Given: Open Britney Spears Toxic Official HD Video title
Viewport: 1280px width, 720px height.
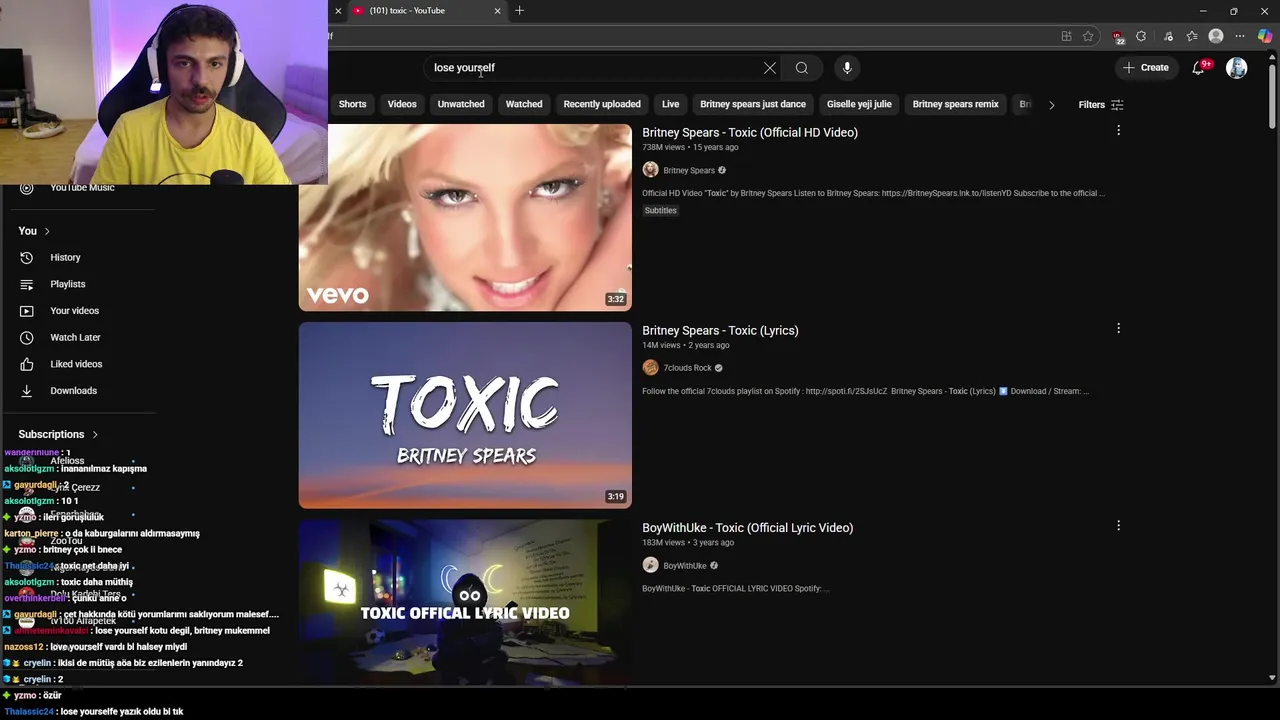Looking at the screenshot, I should point(750,132).
